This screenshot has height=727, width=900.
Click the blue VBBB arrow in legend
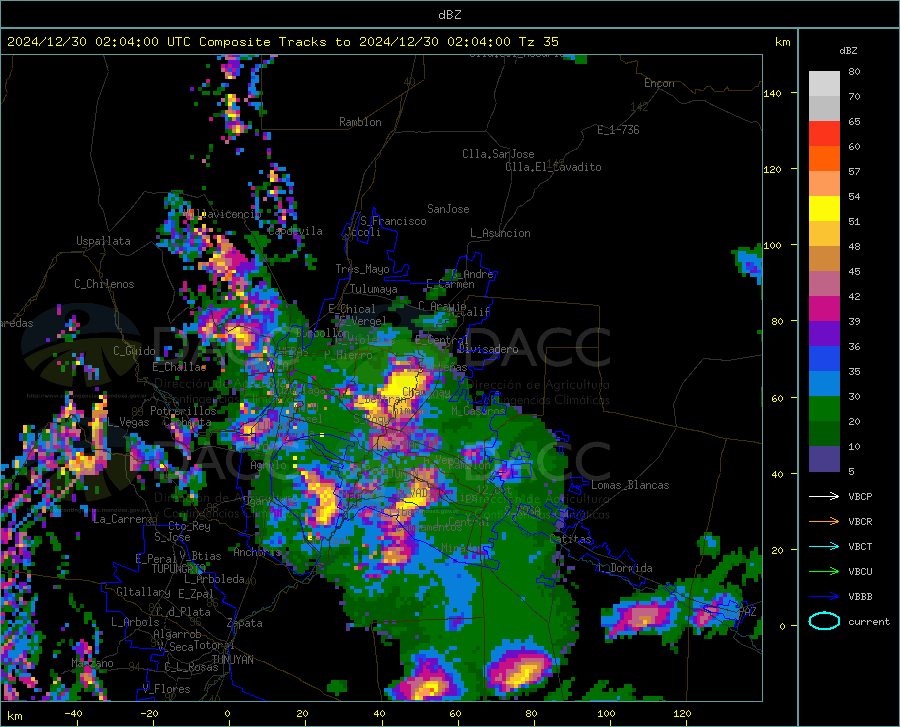point(824,596)
